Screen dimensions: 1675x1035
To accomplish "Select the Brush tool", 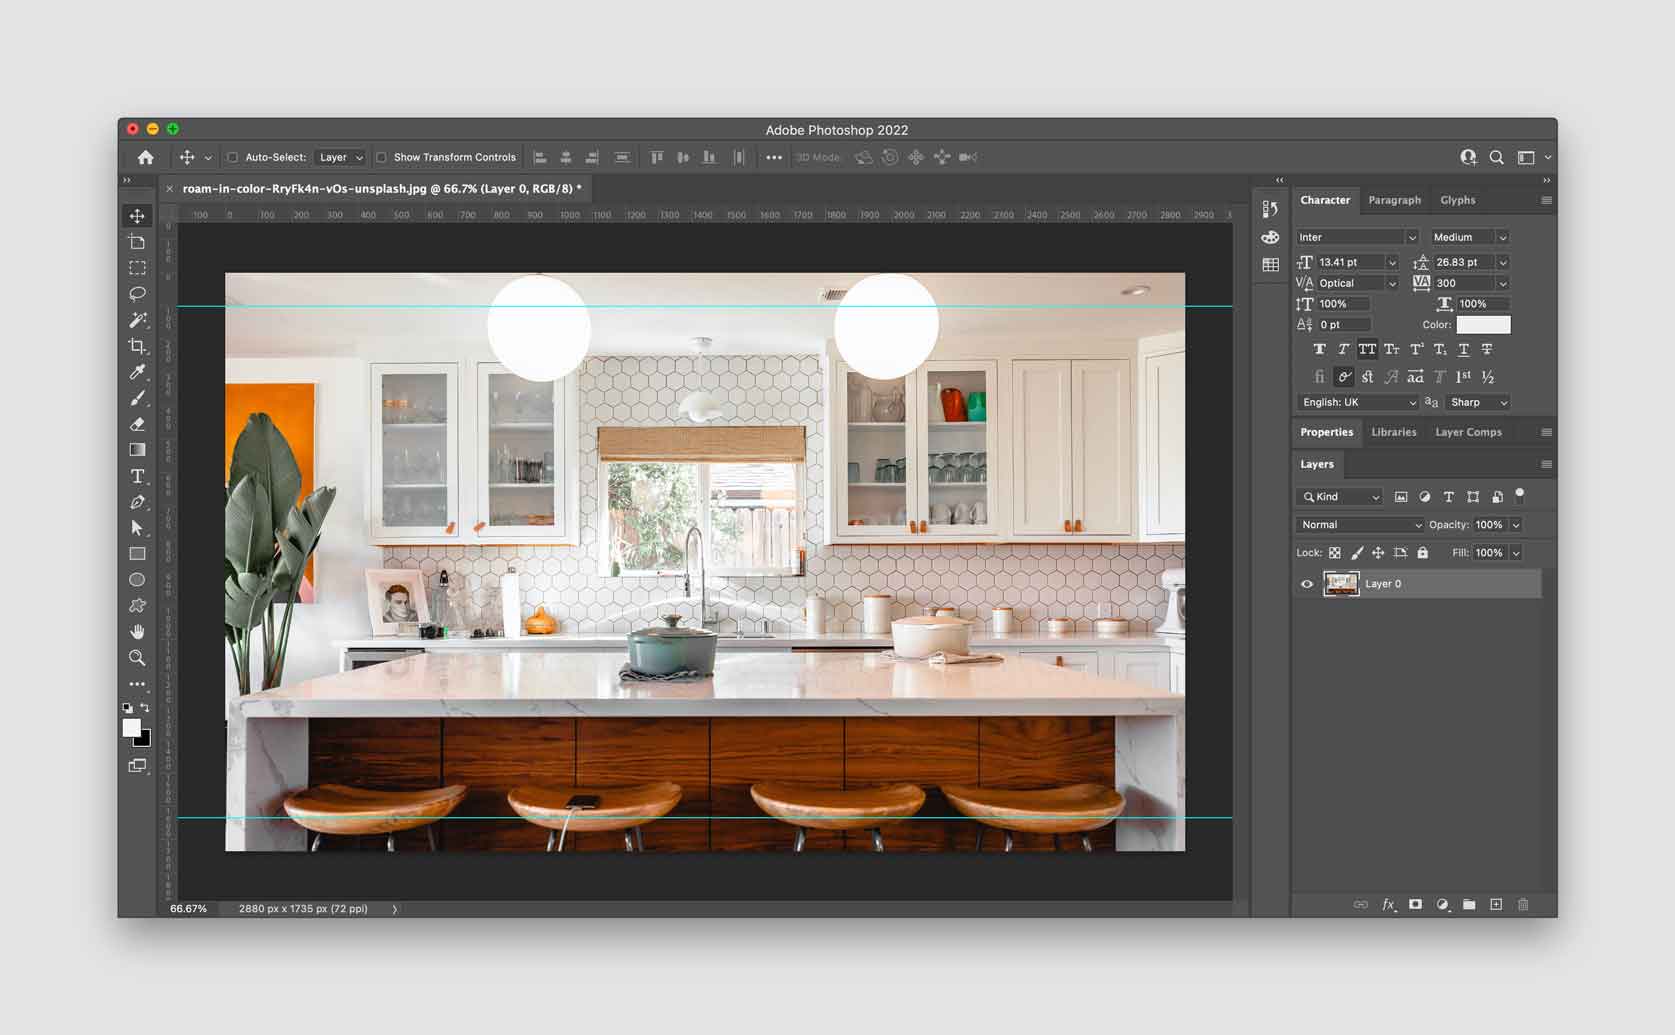I will pos(137,398).
